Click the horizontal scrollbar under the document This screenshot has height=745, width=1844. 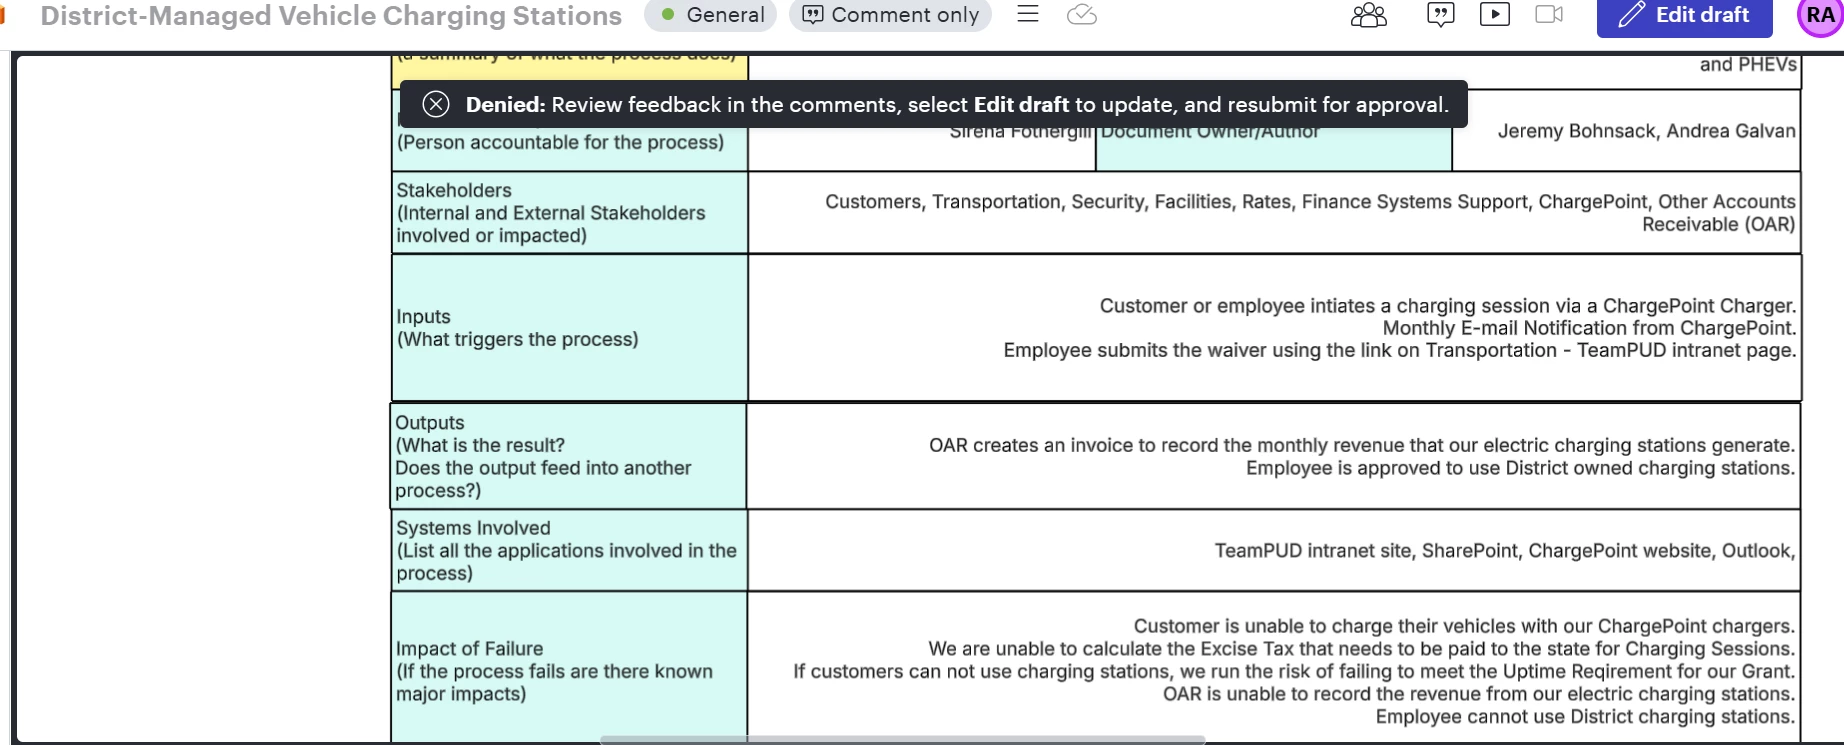902,740
